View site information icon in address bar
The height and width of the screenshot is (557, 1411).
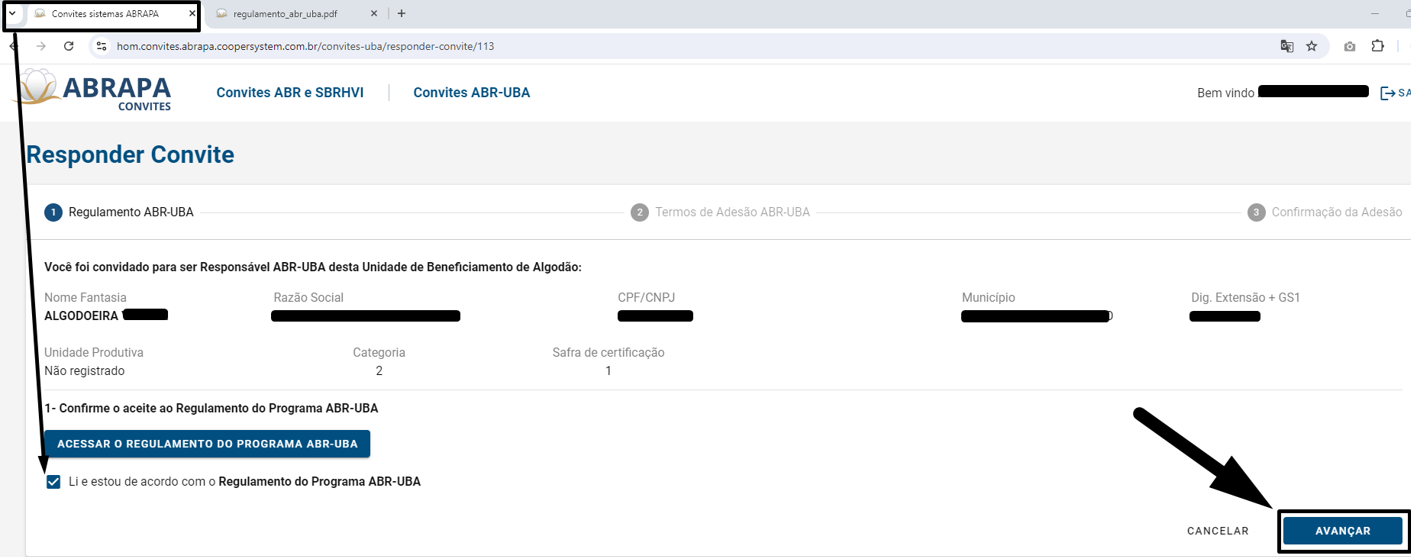click(x=100, y=46)
